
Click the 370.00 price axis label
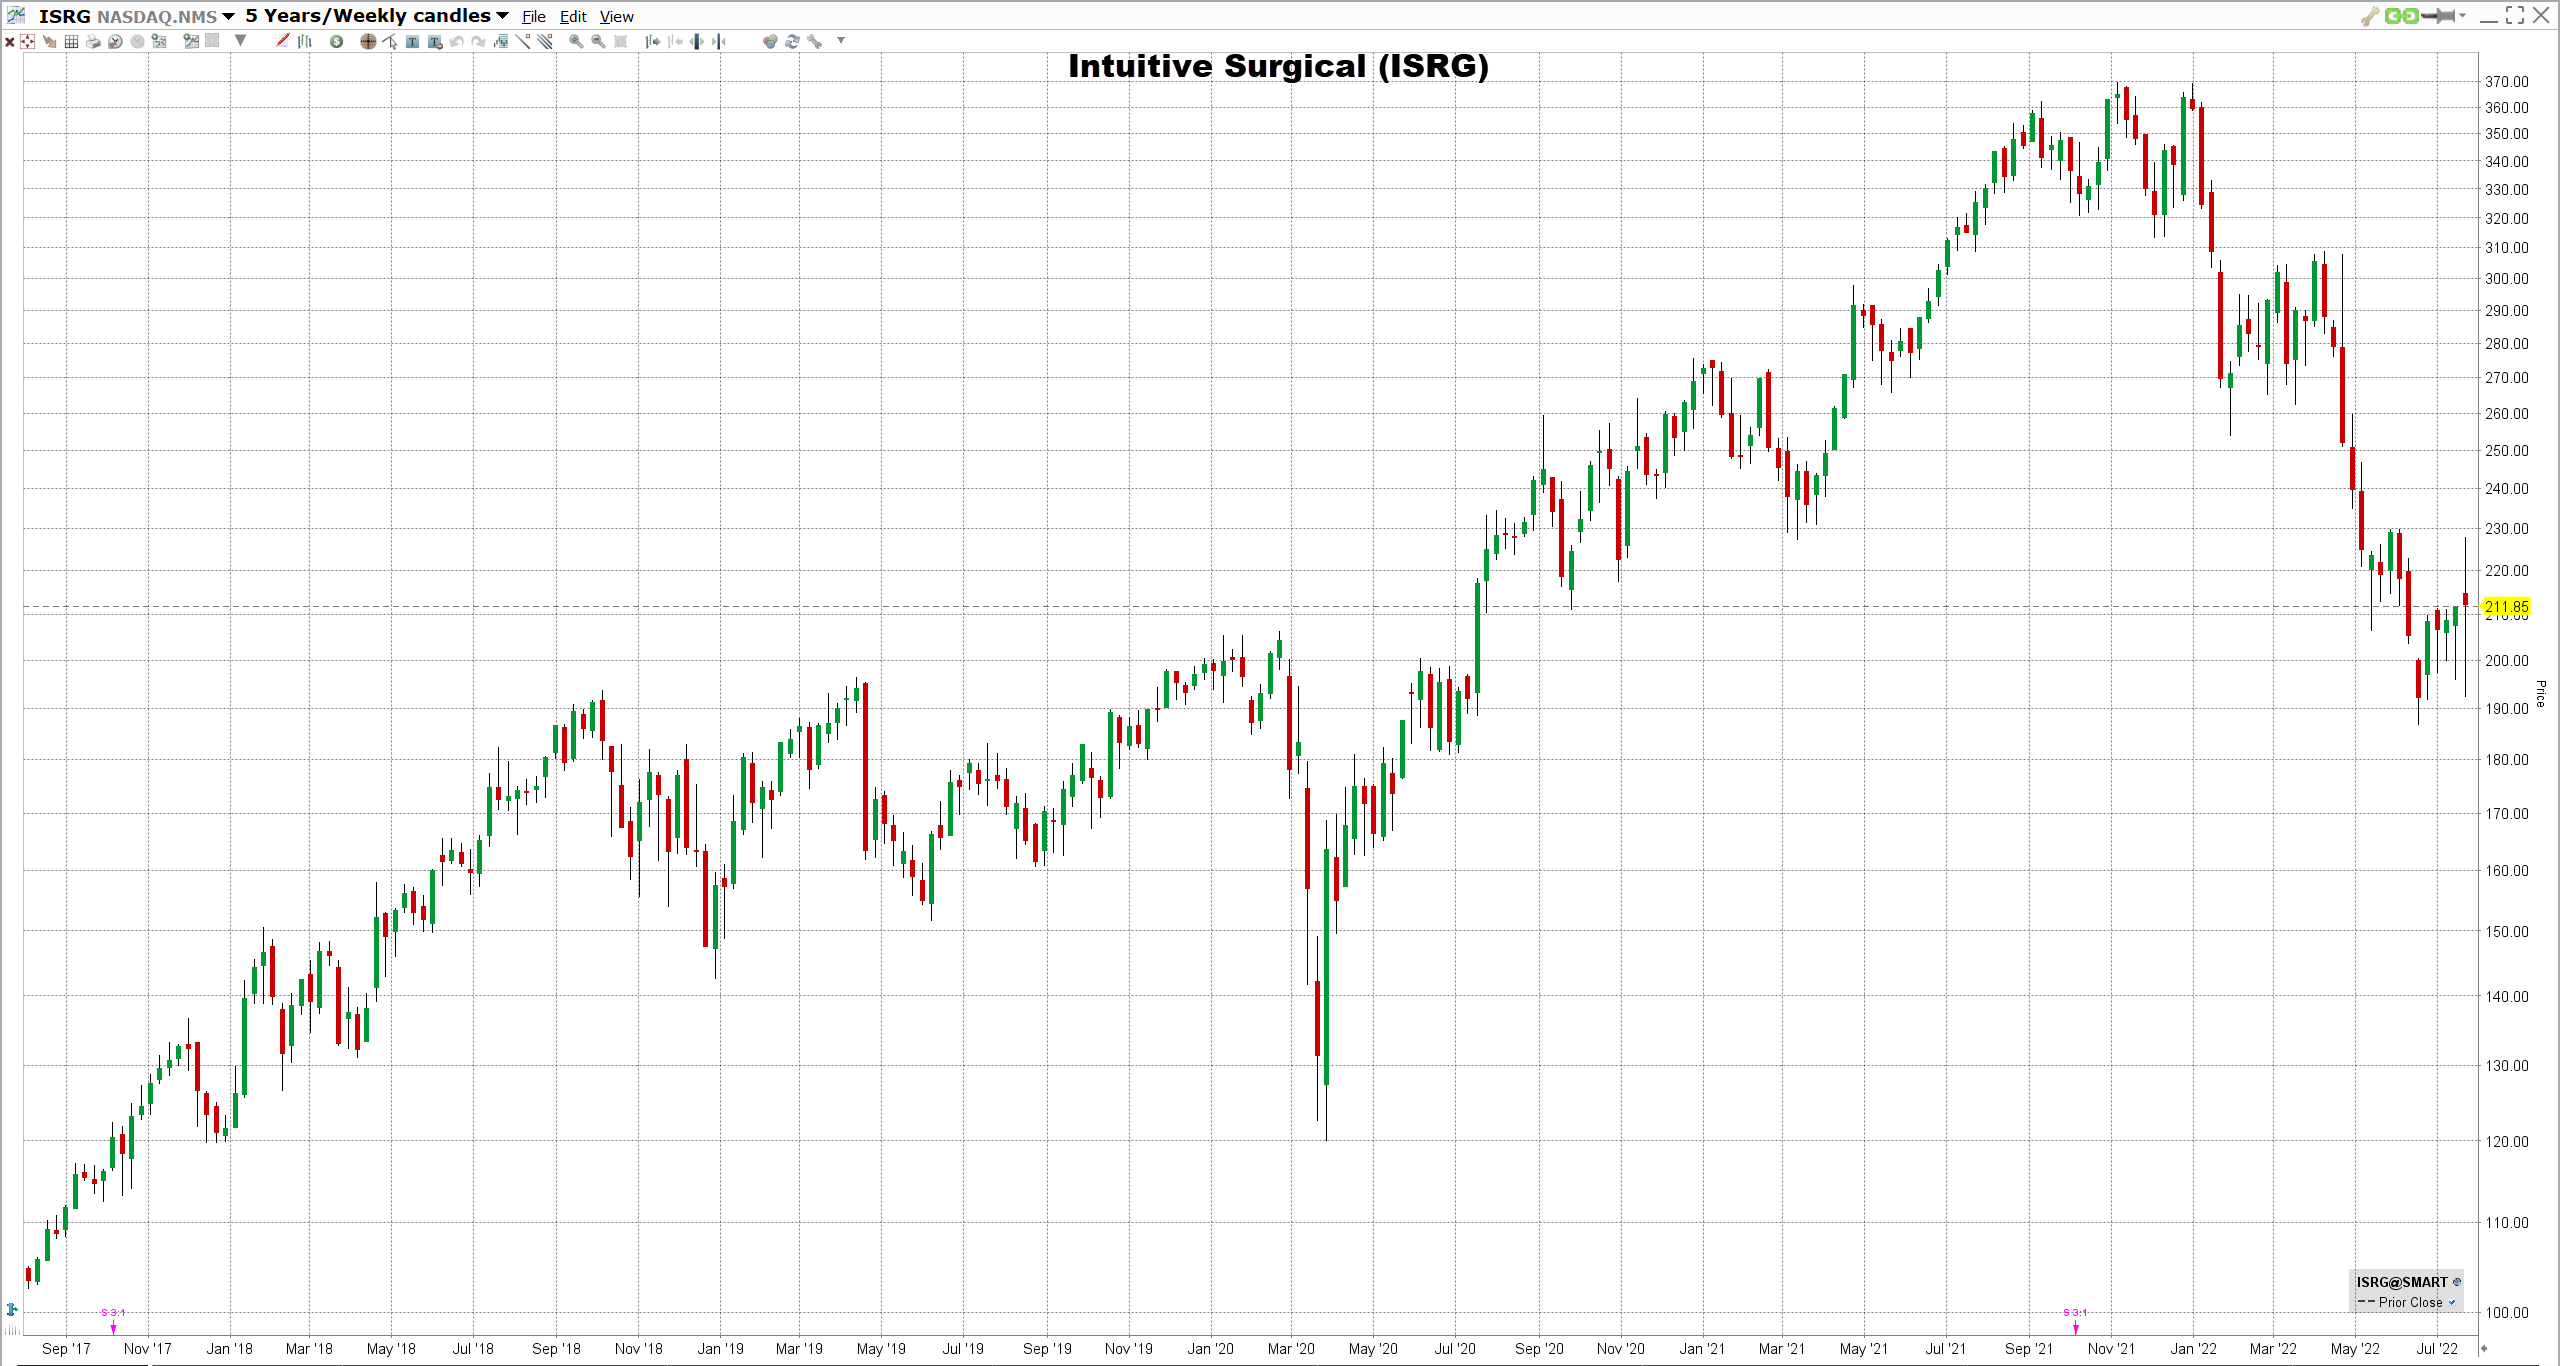(2507, 82)
